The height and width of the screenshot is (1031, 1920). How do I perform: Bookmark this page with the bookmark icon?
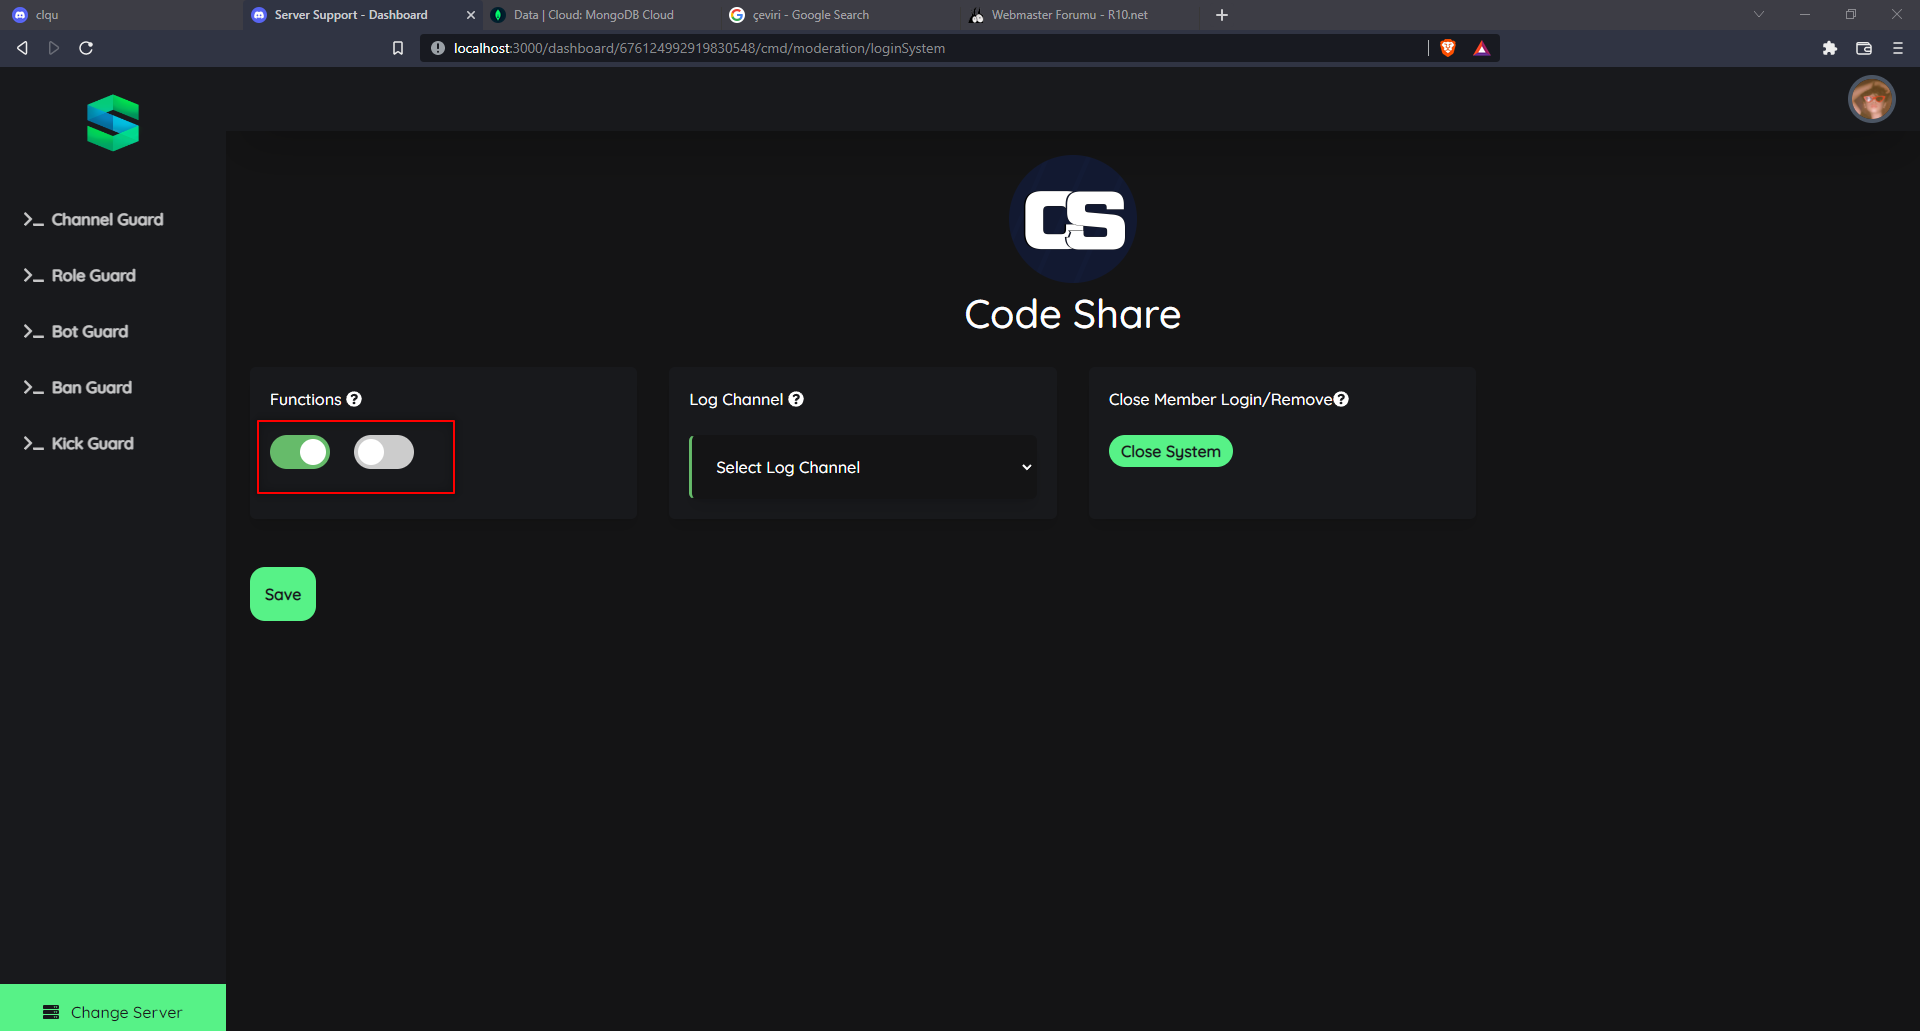point(398,48)
